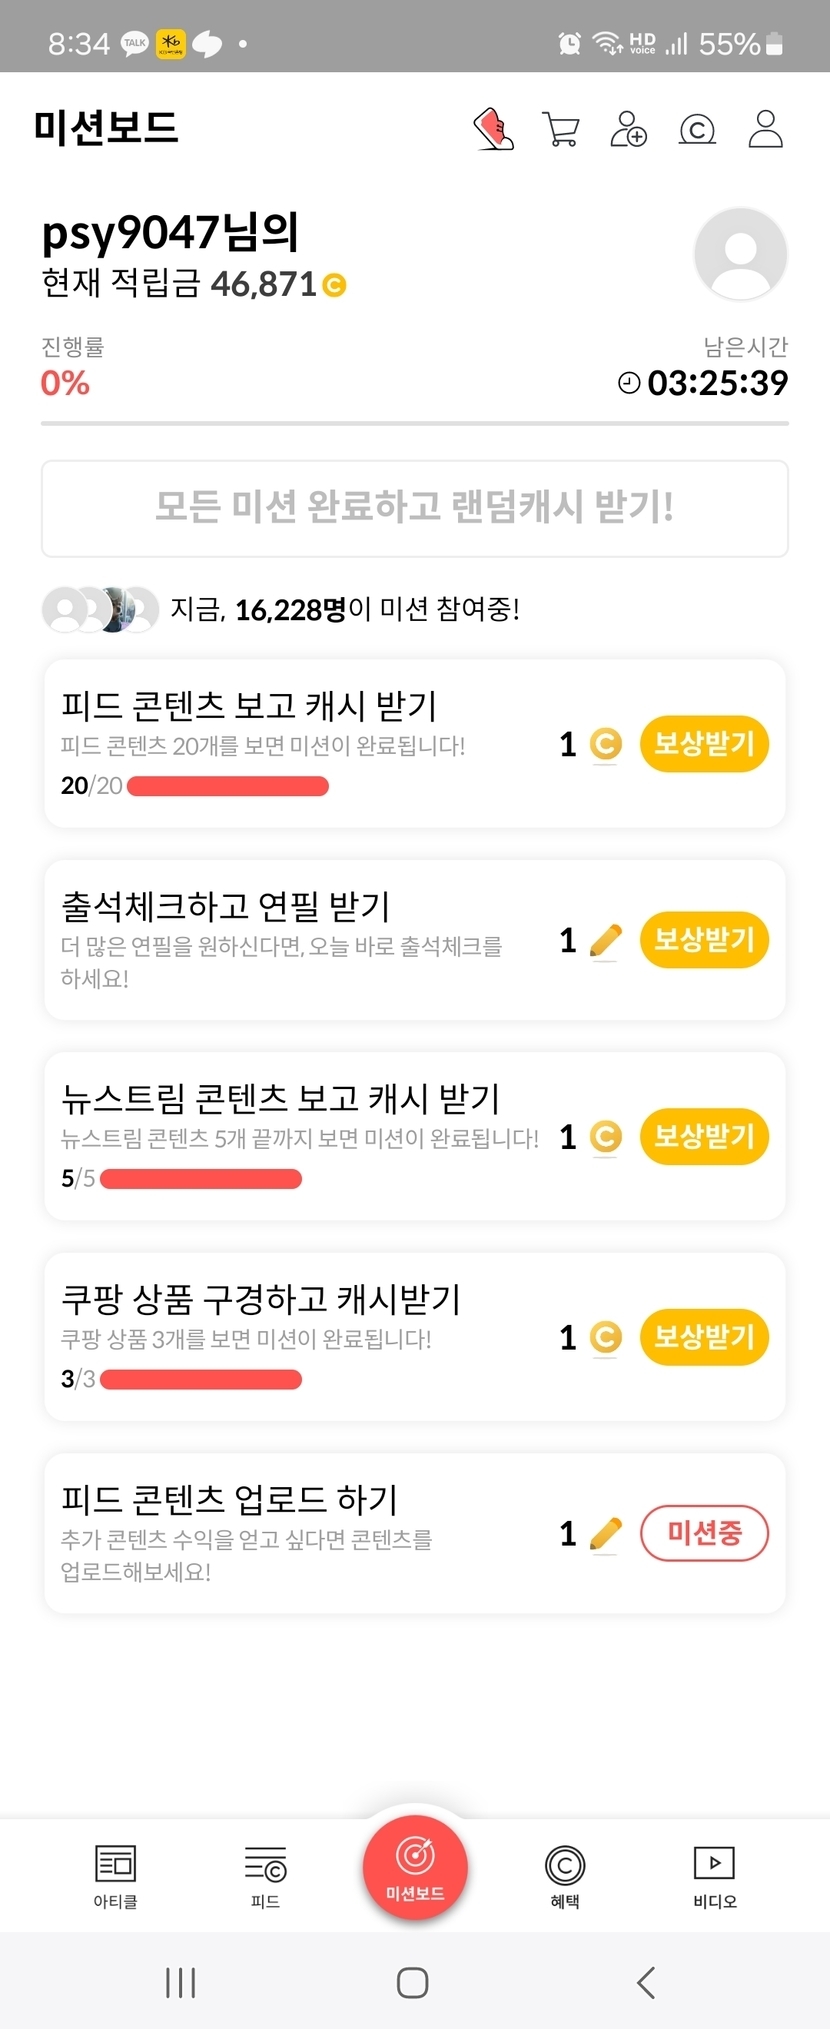Open the shopping cart icon
This screenshot has height=2029, width=830.
point(561,130)
